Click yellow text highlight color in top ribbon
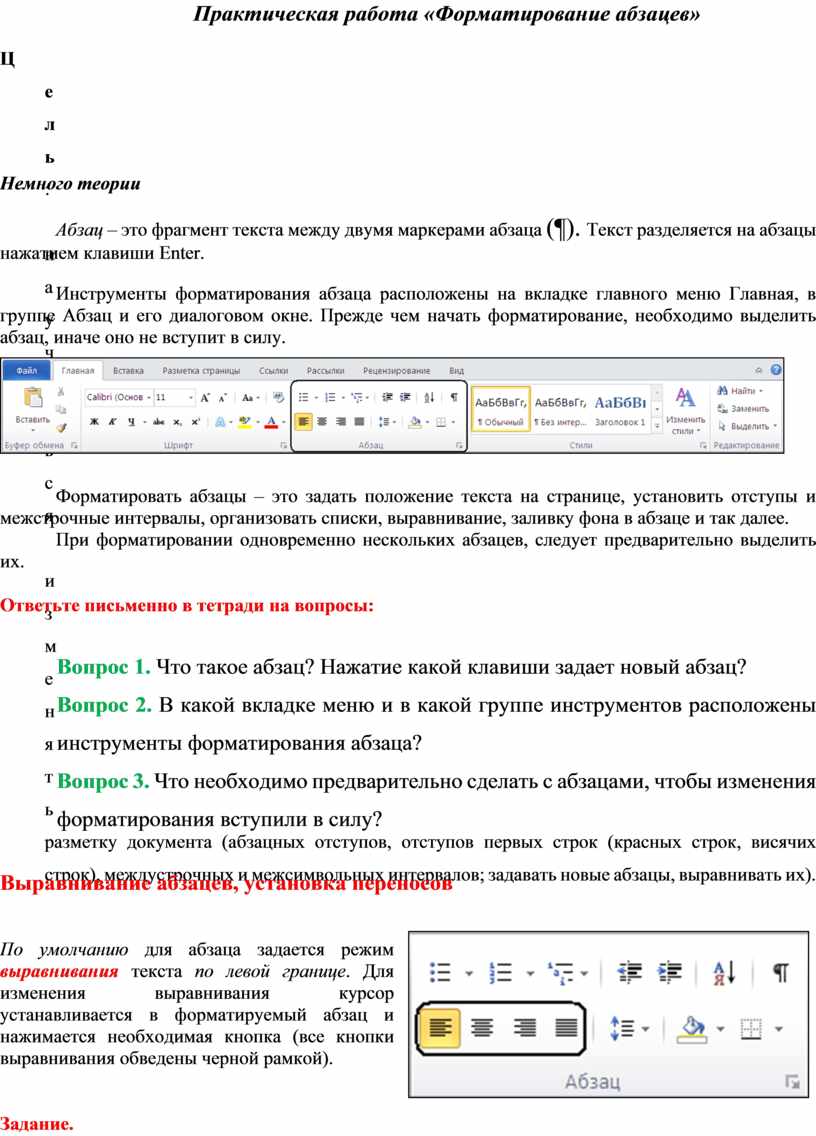The height and width of the screenshot is (1136, 816). (x=245, y=422)
